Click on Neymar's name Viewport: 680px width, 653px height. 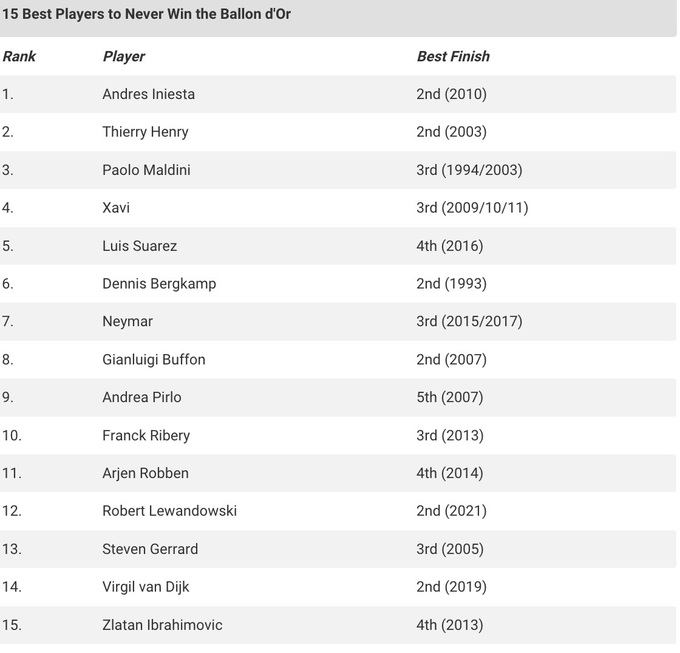[127, 321]
